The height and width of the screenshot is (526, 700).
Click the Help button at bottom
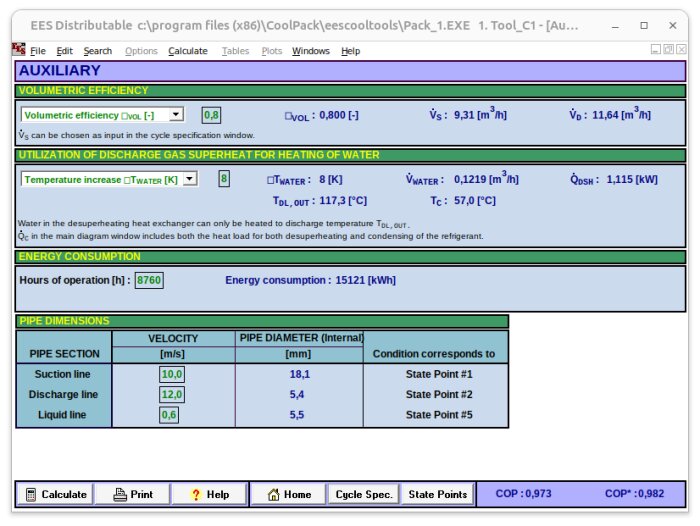(x=209, y=494)
